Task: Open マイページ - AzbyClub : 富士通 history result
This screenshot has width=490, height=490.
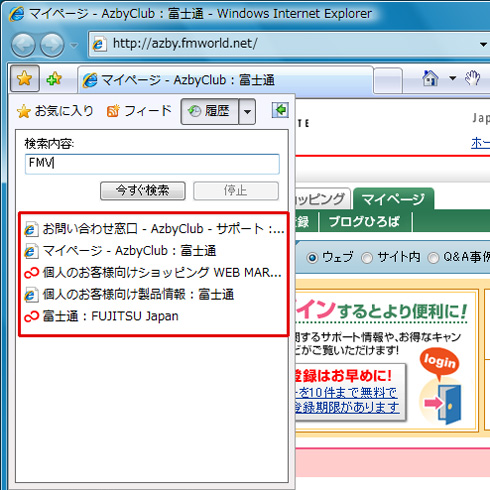Action: (x=121, y=251)
